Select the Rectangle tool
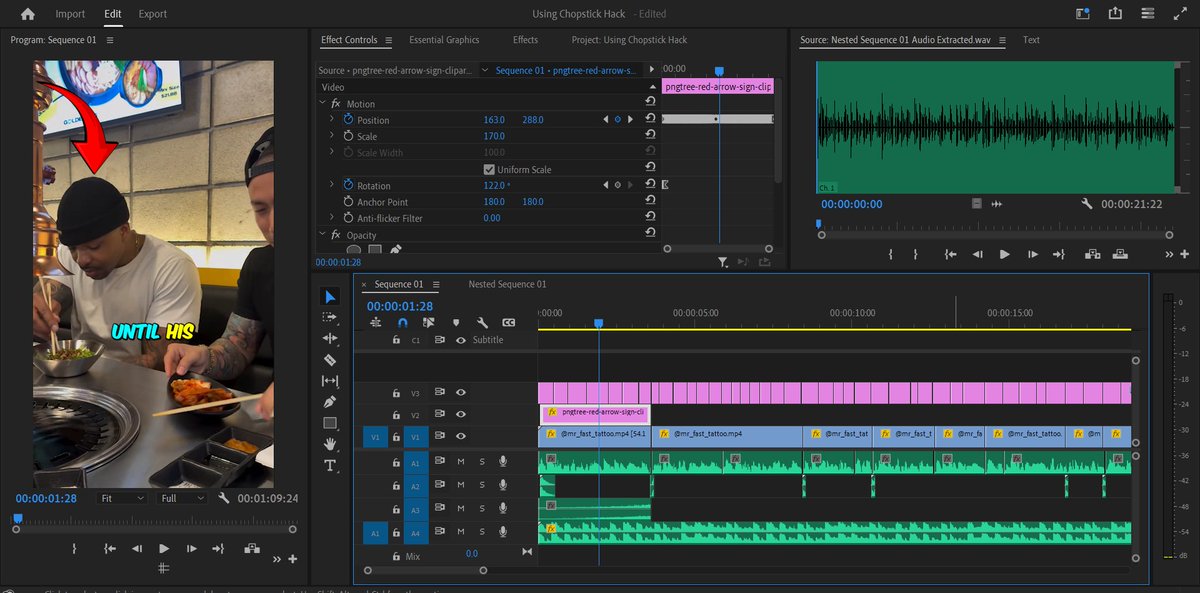The height and width of the screenshot is (593, 1200). click(x=331, y=423)
